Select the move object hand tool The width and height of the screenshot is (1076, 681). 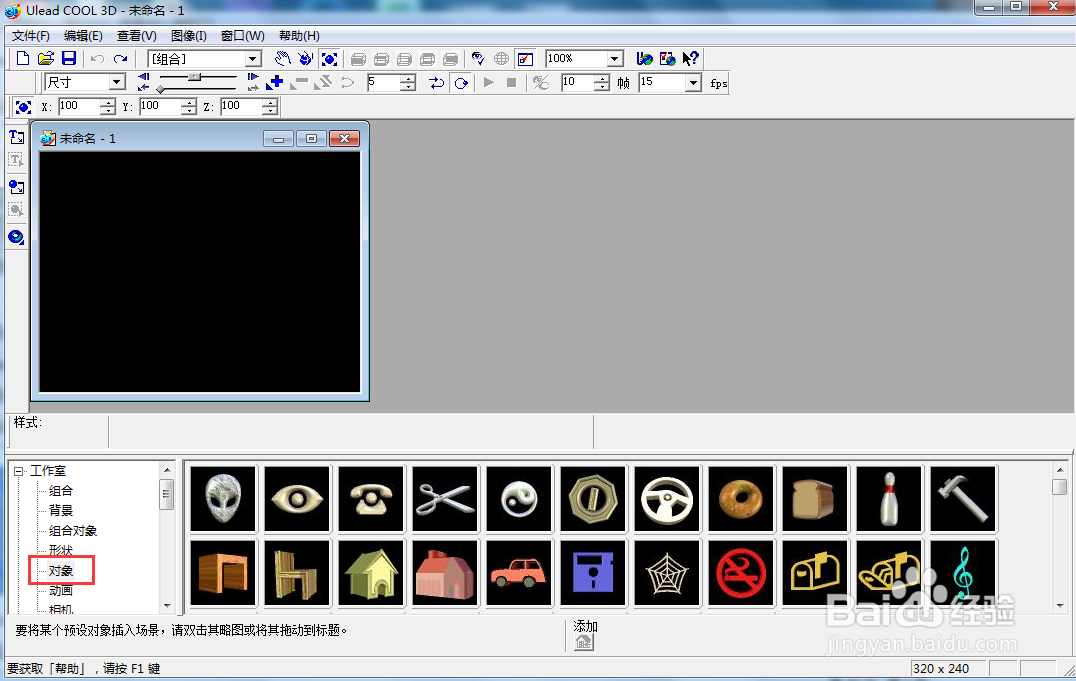pos(282,59)
